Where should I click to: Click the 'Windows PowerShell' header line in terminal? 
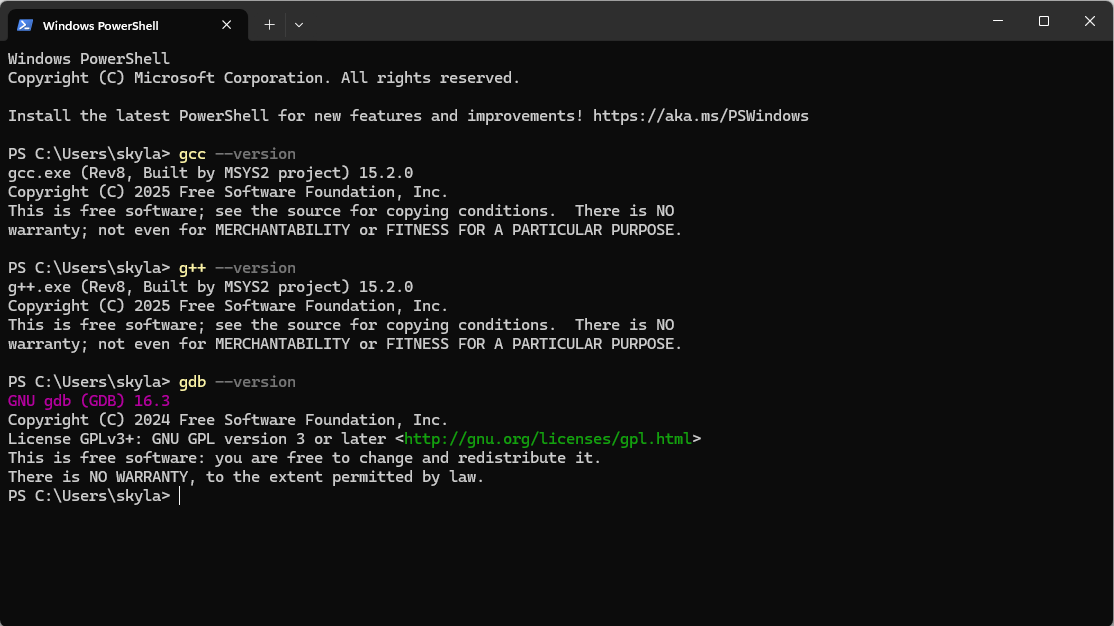89,59
